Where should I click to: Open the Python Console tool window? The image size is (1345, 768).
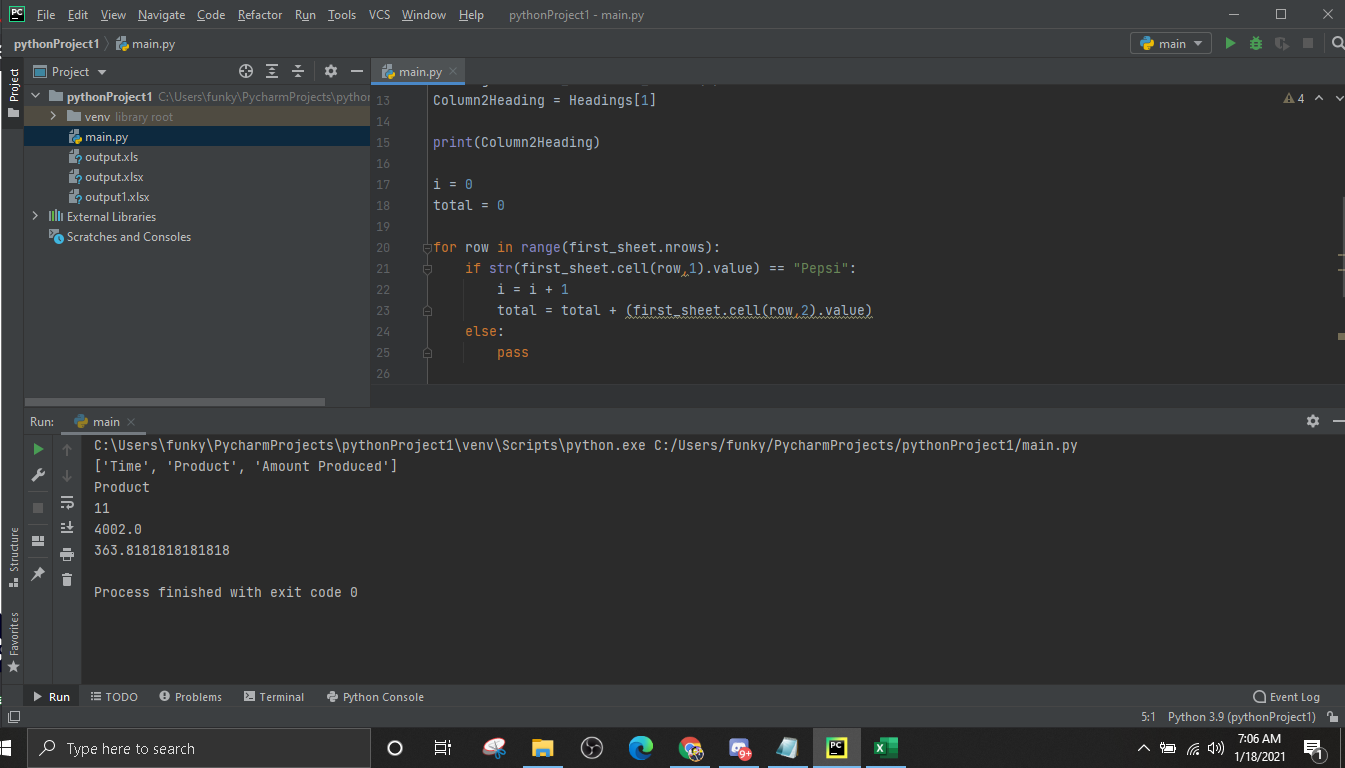pos(375,697)
